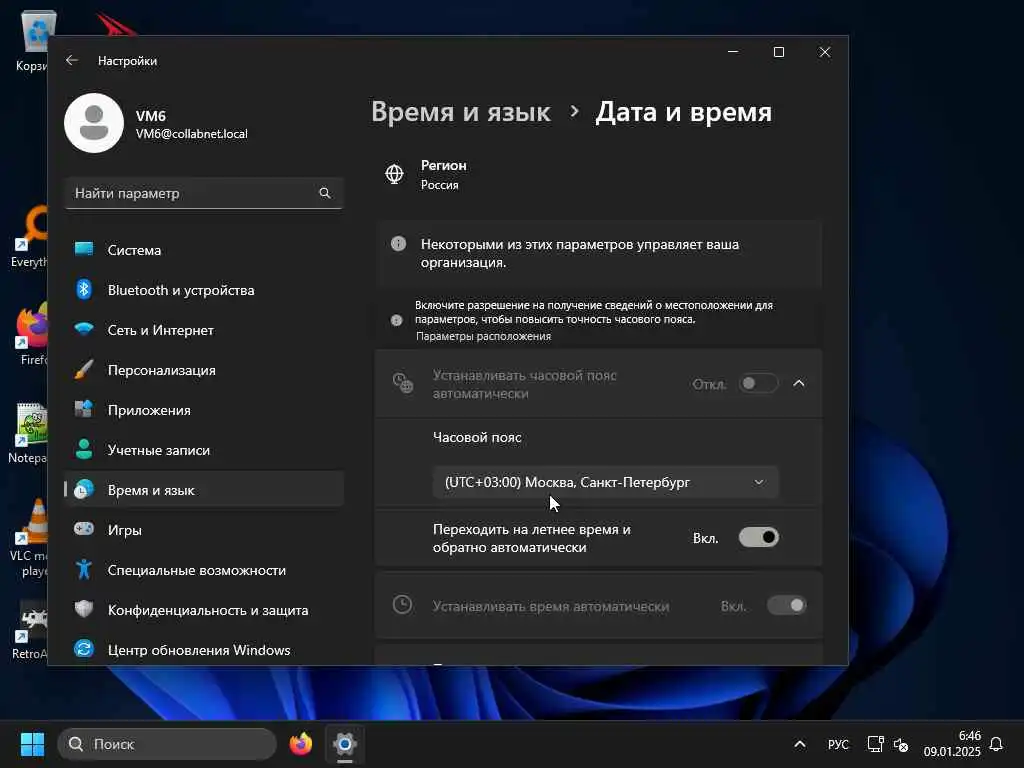The width and height of the screenshot is (1024, 768).
Task: Click the network tray icon
Action: pyautogui.click(x=875, y=744)
